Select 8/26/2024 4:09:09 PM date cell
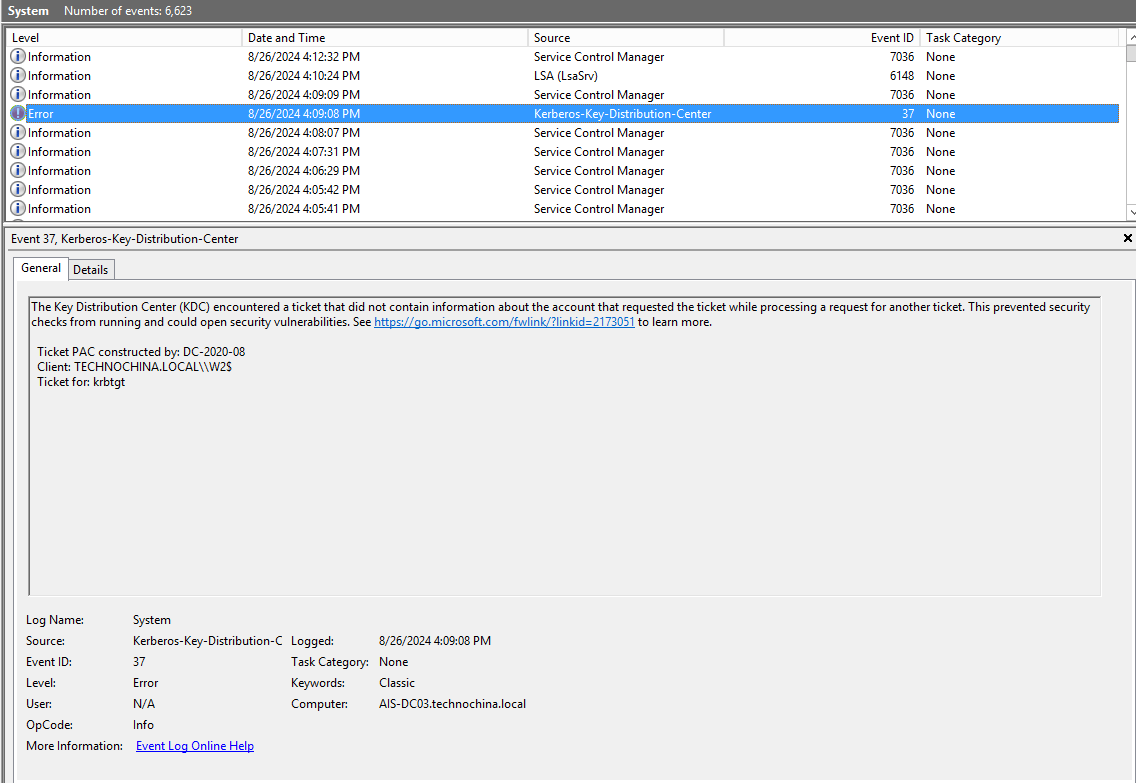Screen dimensions: 1136x783 coord(304,94)
